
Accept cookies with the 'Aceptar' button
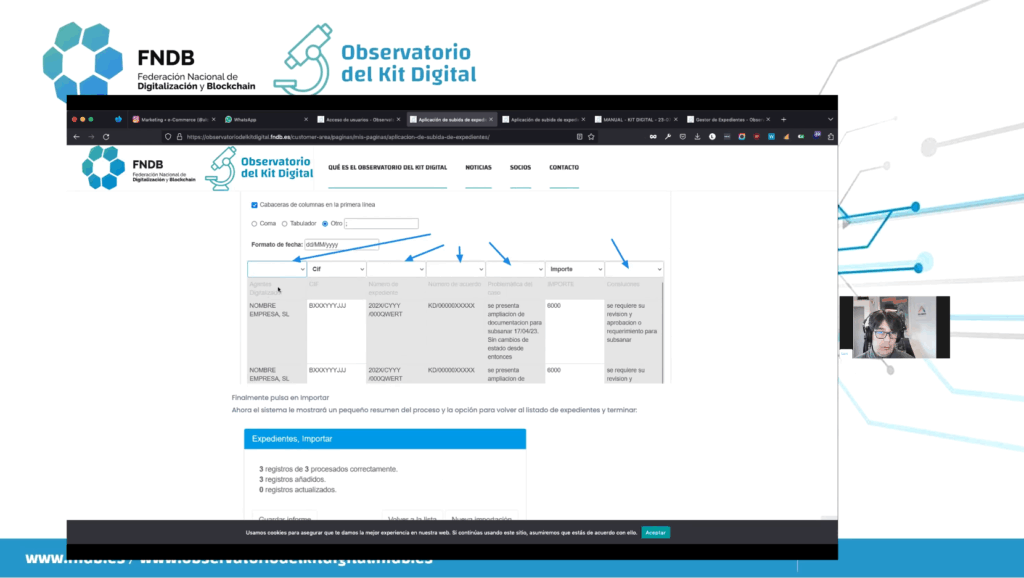click(x=655, y=532)
